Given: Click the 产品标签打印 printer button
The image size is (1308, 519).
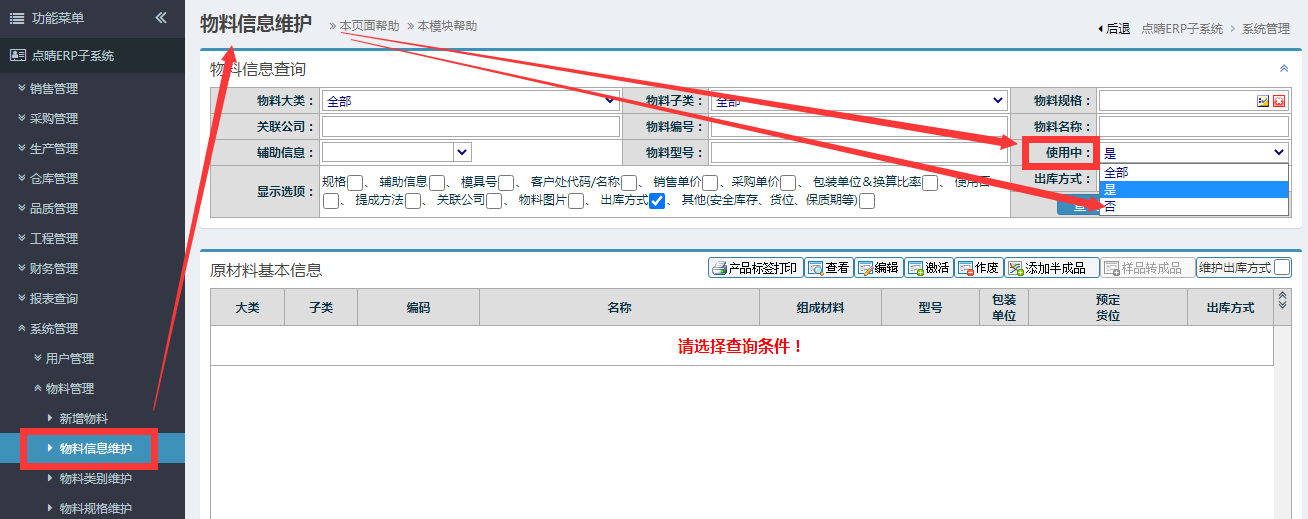Looking at the screenshot, I should 755,268.
